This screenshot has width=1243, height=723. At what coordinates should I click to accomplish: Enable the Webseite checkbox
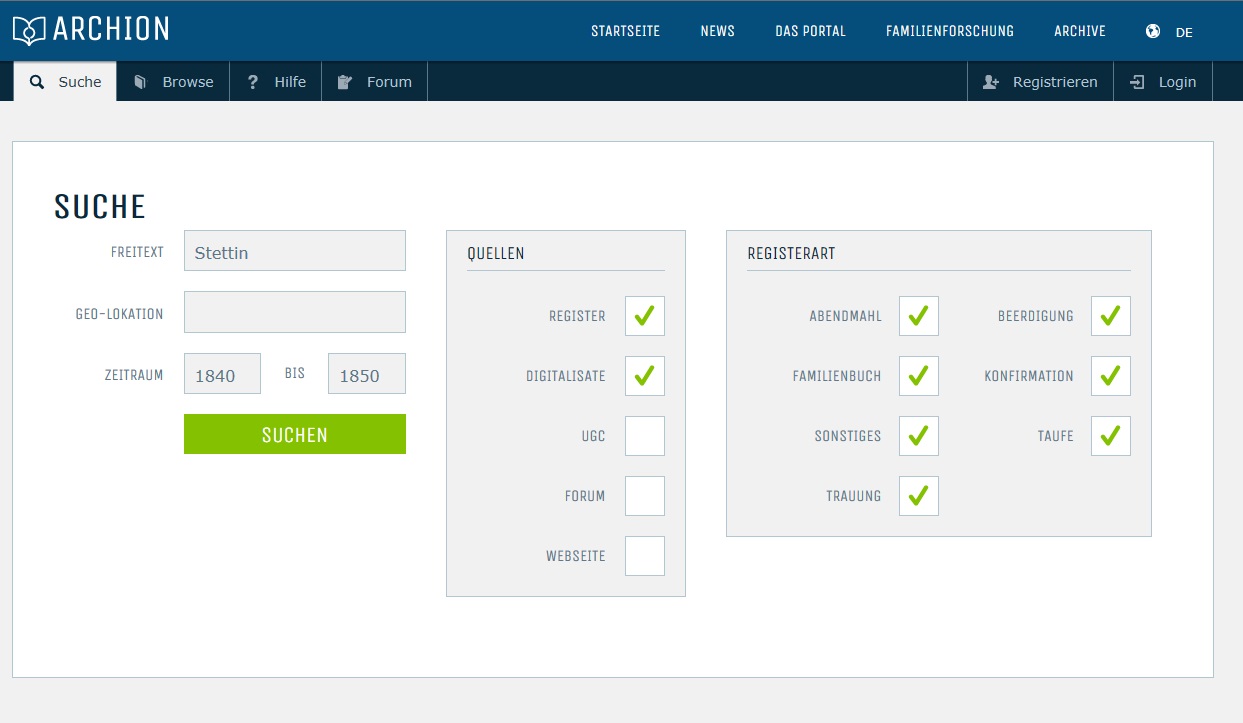[x=645, y=556]
